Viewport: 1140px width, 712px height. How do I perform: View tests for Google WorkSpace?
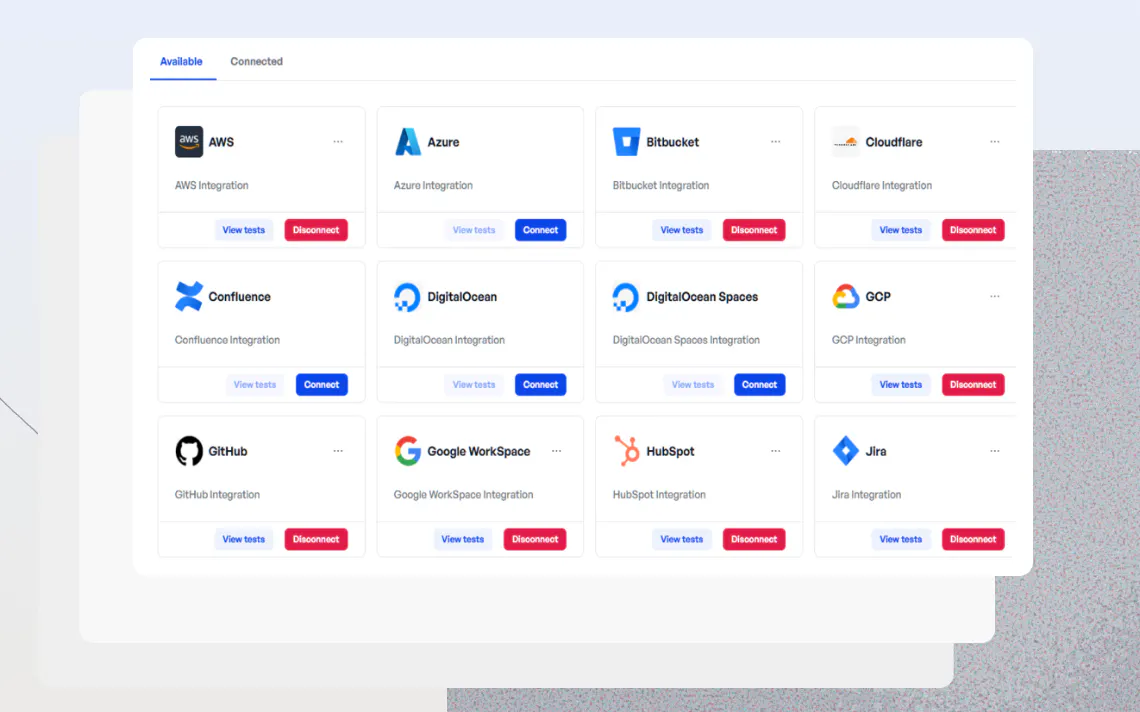coord(462,540)
